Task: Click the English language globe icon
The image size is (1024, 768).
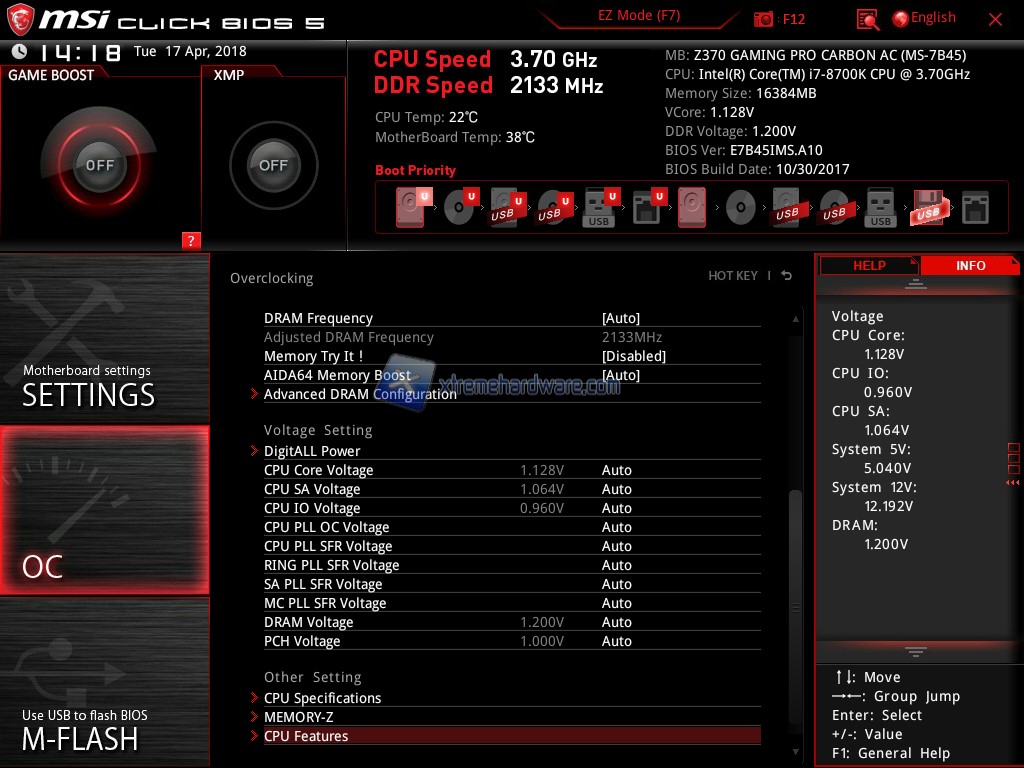Action: pyautogui.click(x=900, y=18)
